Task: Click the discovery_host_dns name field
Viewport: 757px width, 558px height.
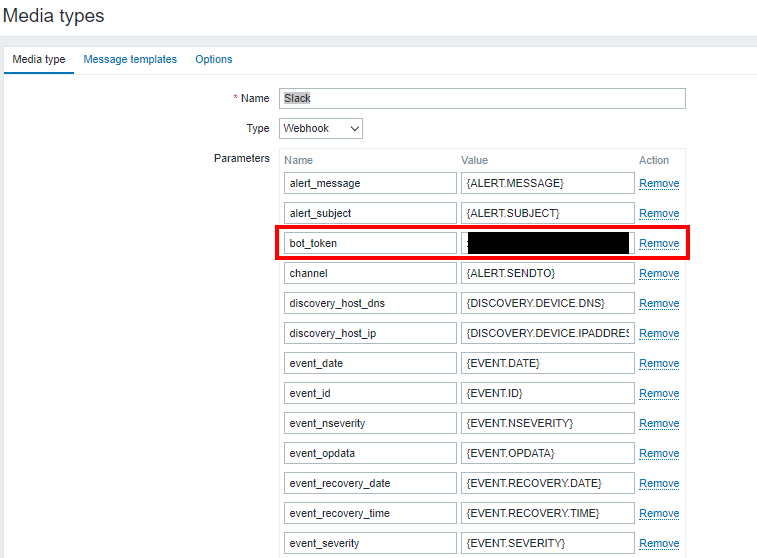Action: coord(370,303)
